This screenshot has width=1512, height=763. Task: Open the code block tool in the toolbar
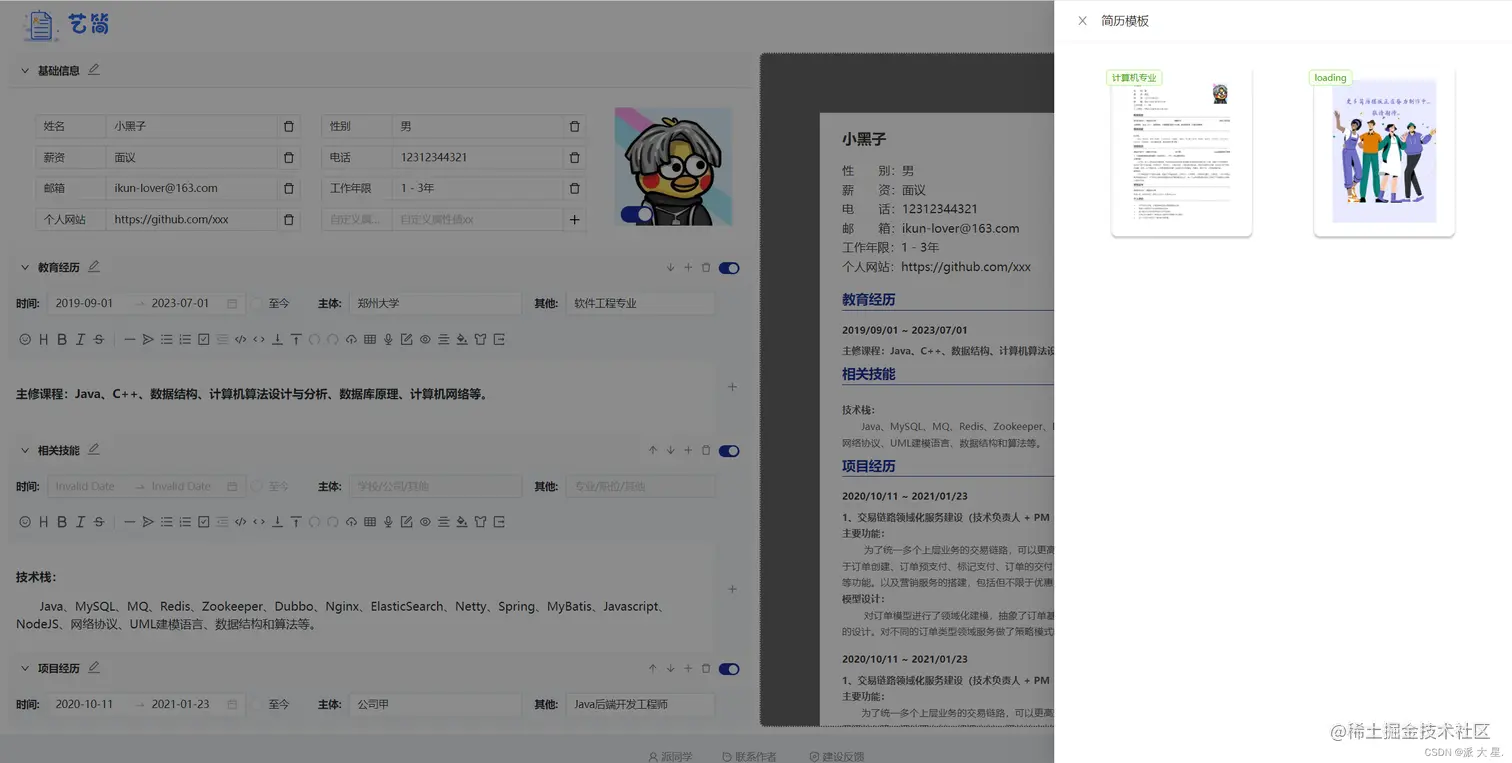coord(240,338)
